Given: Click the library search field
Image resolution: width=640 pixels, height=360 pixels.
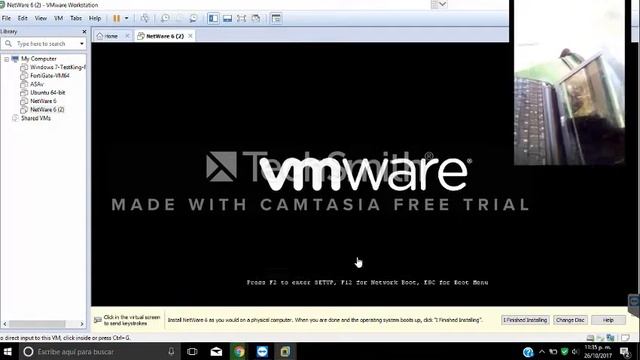Looking at the screenshot, I should click(43, 44).
